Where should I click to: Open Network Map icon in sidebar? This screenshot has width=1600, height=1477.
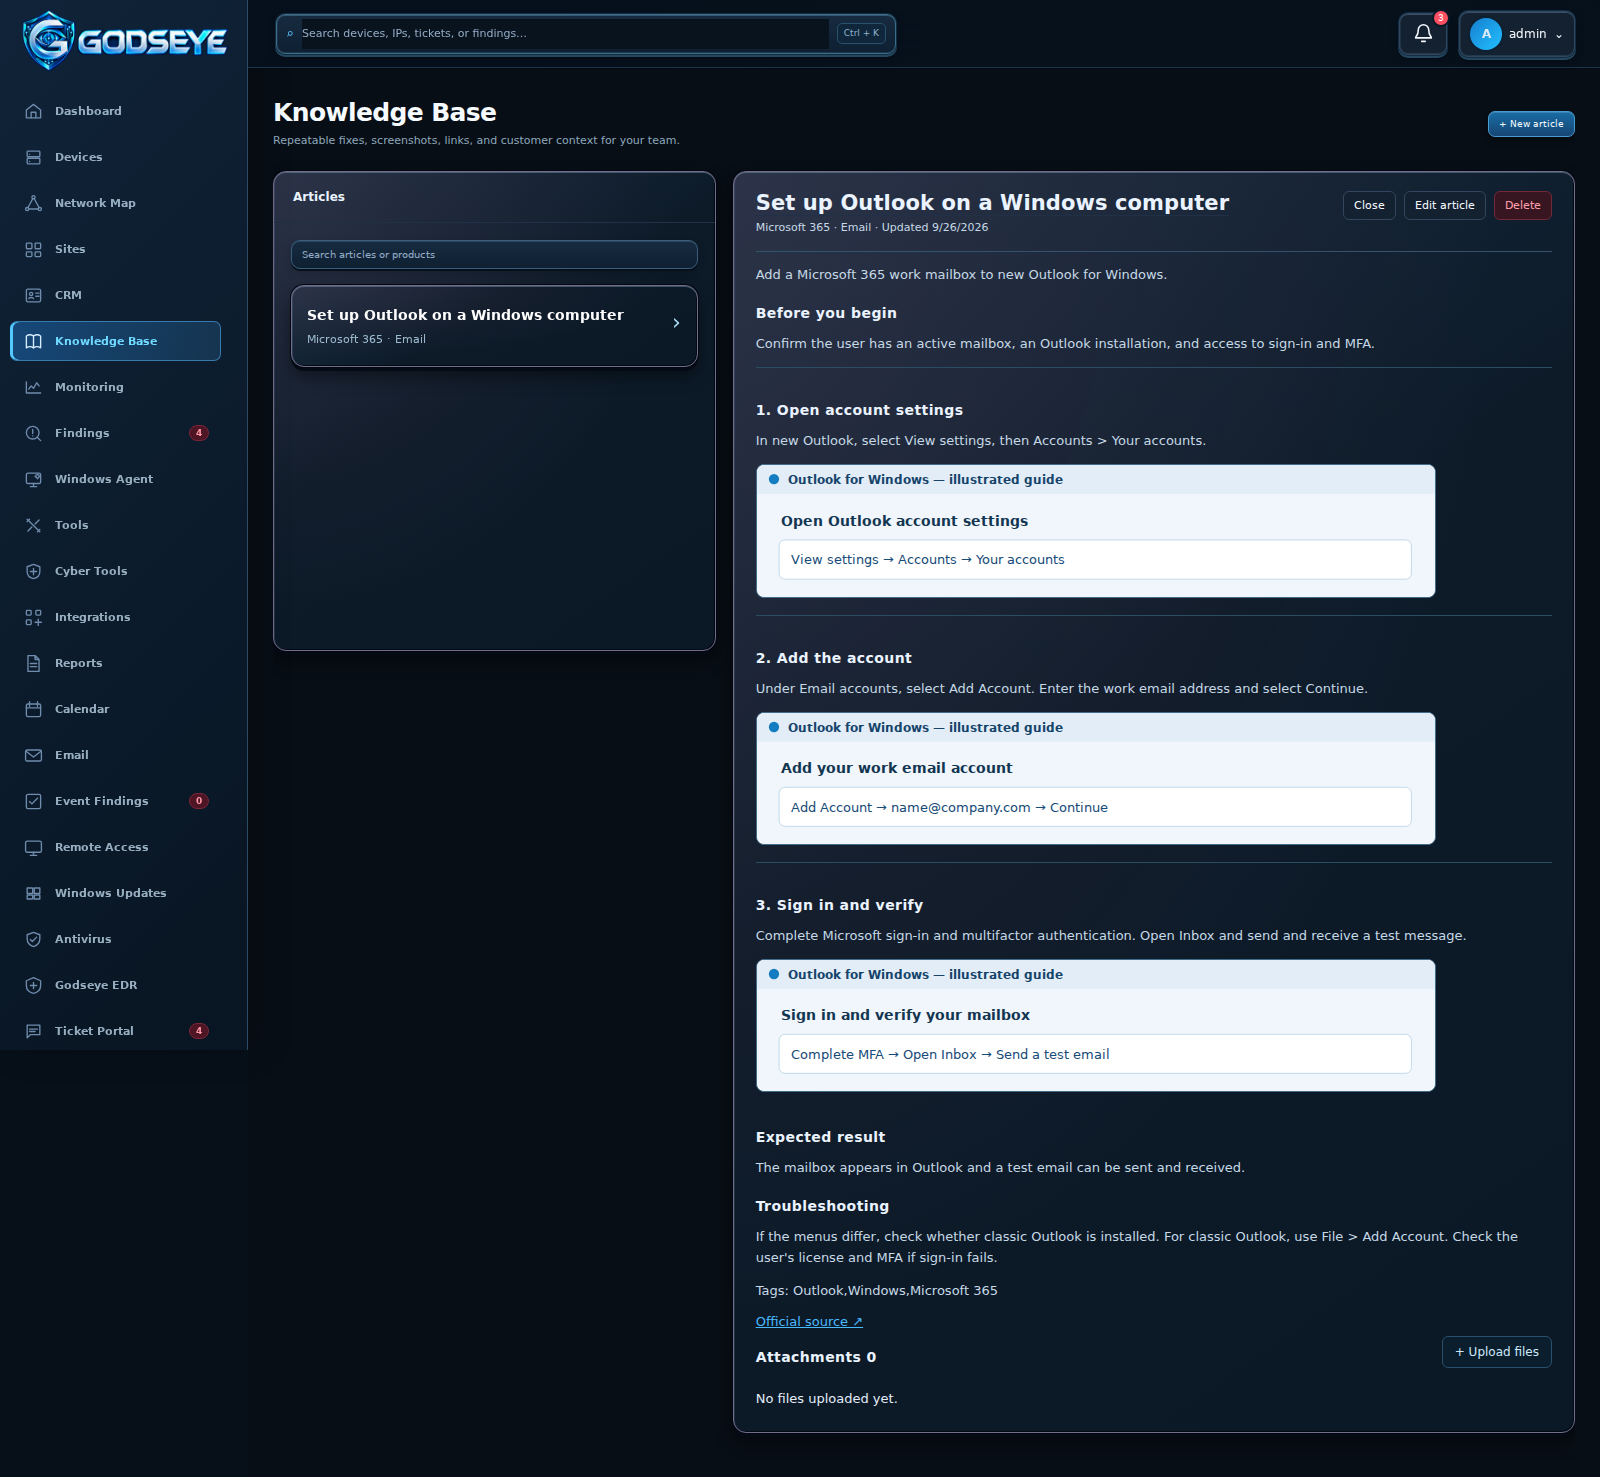tap(33, 203)
